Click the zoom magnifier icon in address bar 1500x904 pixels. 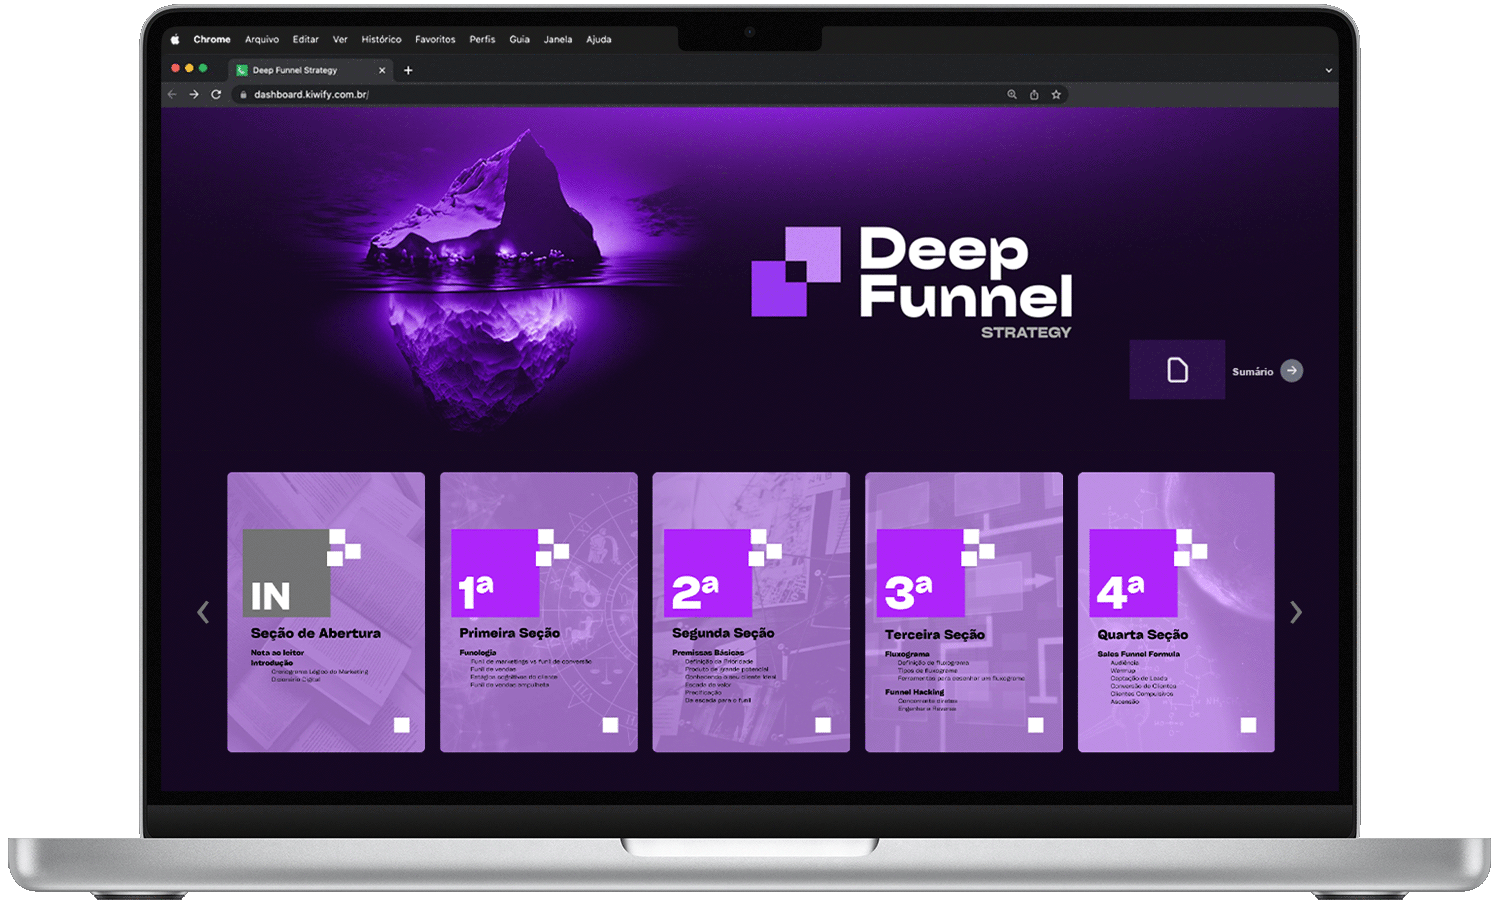coord(1012,94)
